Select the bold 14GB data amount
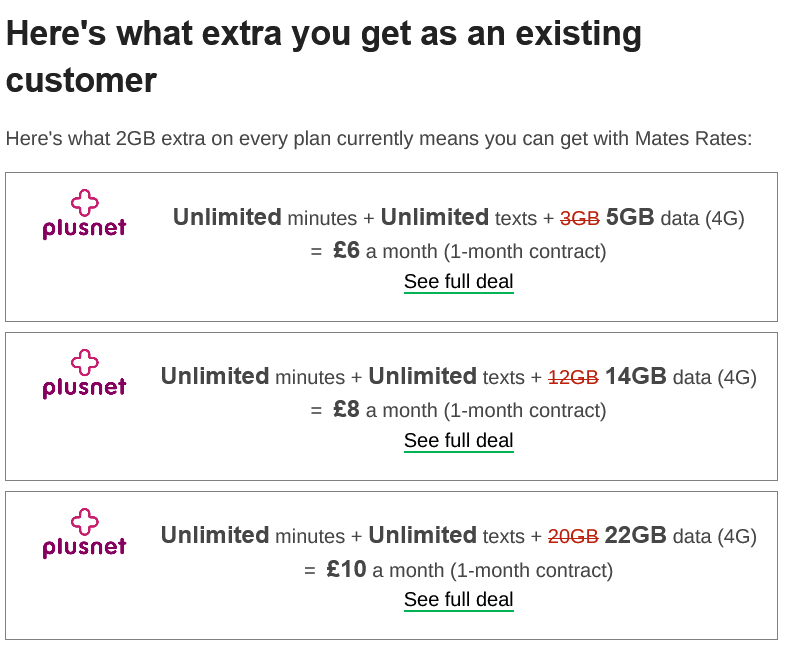The image size is (792, 651). click(635, 376)
